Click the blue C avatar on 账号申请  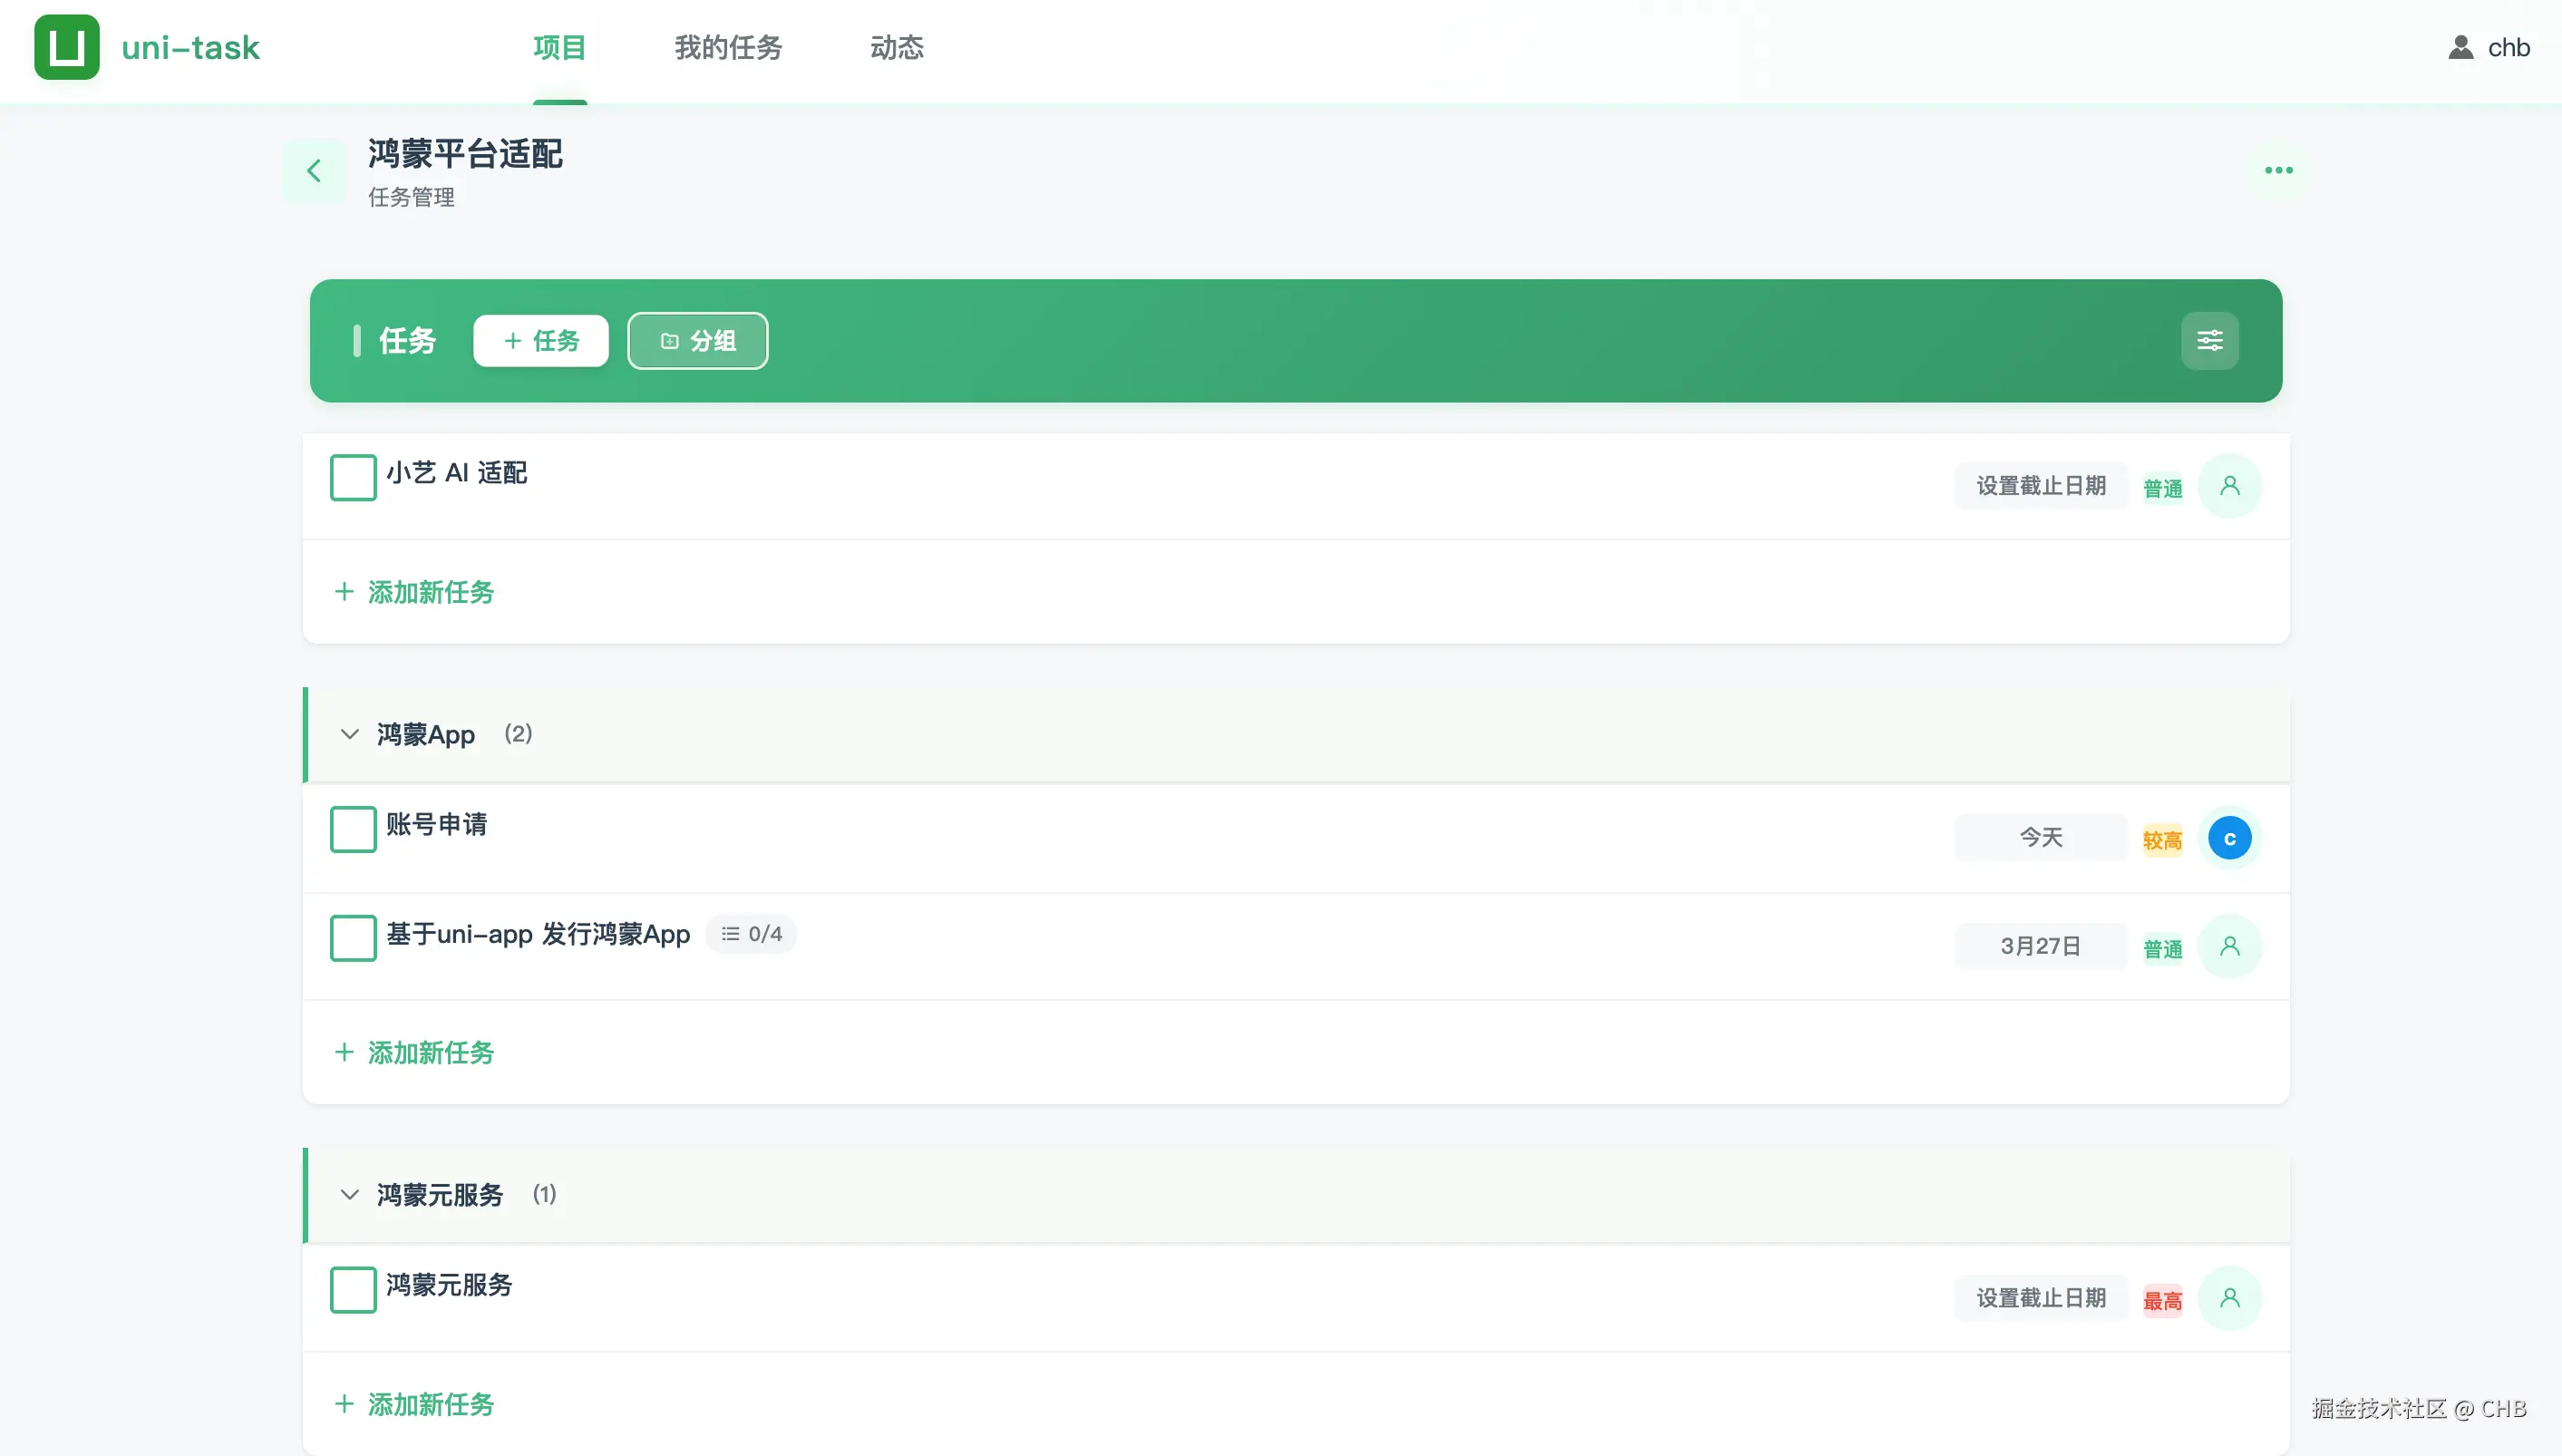[2229, 838]
